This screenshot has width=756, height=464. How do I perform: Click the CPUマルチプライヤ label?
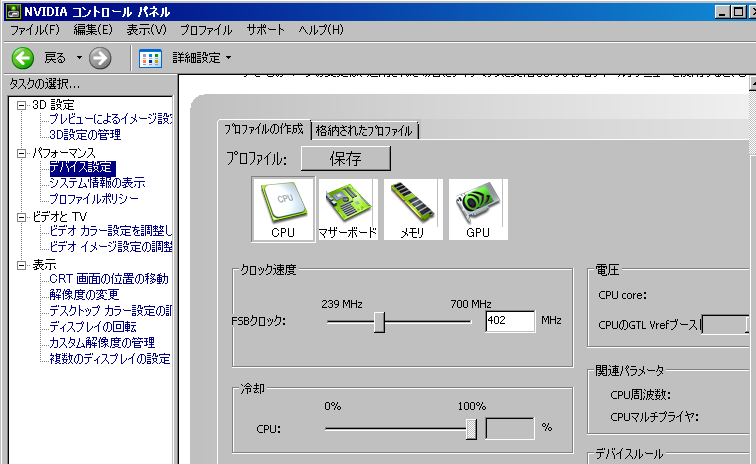tap(654, 417)
